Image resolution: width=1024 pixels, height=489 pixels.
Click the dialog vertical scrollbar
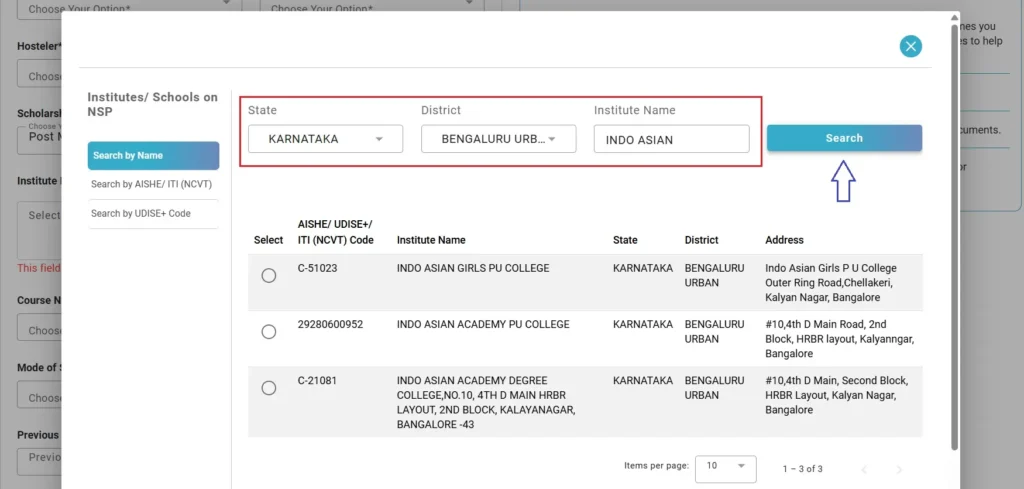[955, 236]
